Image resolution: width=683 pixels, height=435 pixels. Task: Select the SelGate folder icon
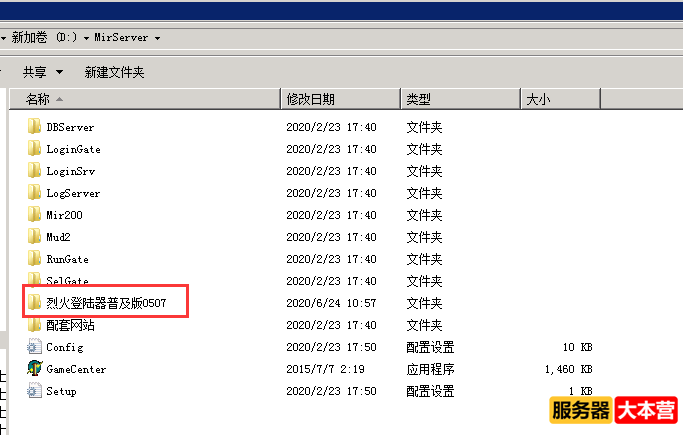[x=34, y=279]
